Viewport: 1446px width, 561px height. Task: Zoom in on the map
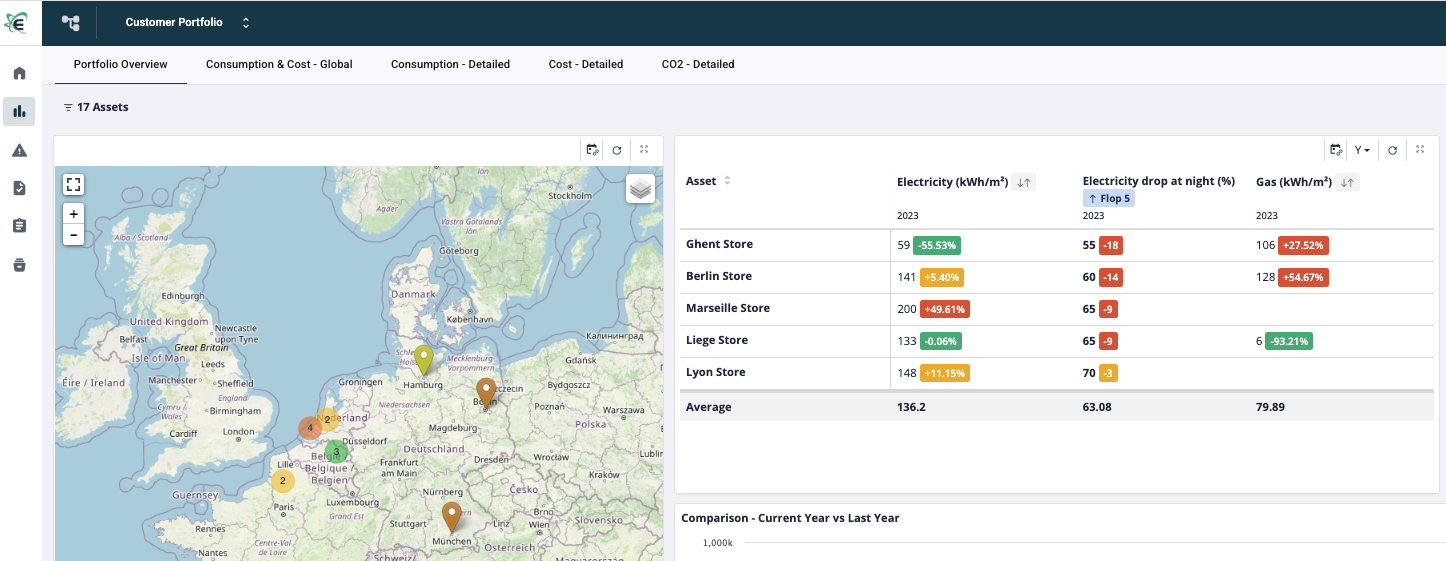[x=74, y=214]
